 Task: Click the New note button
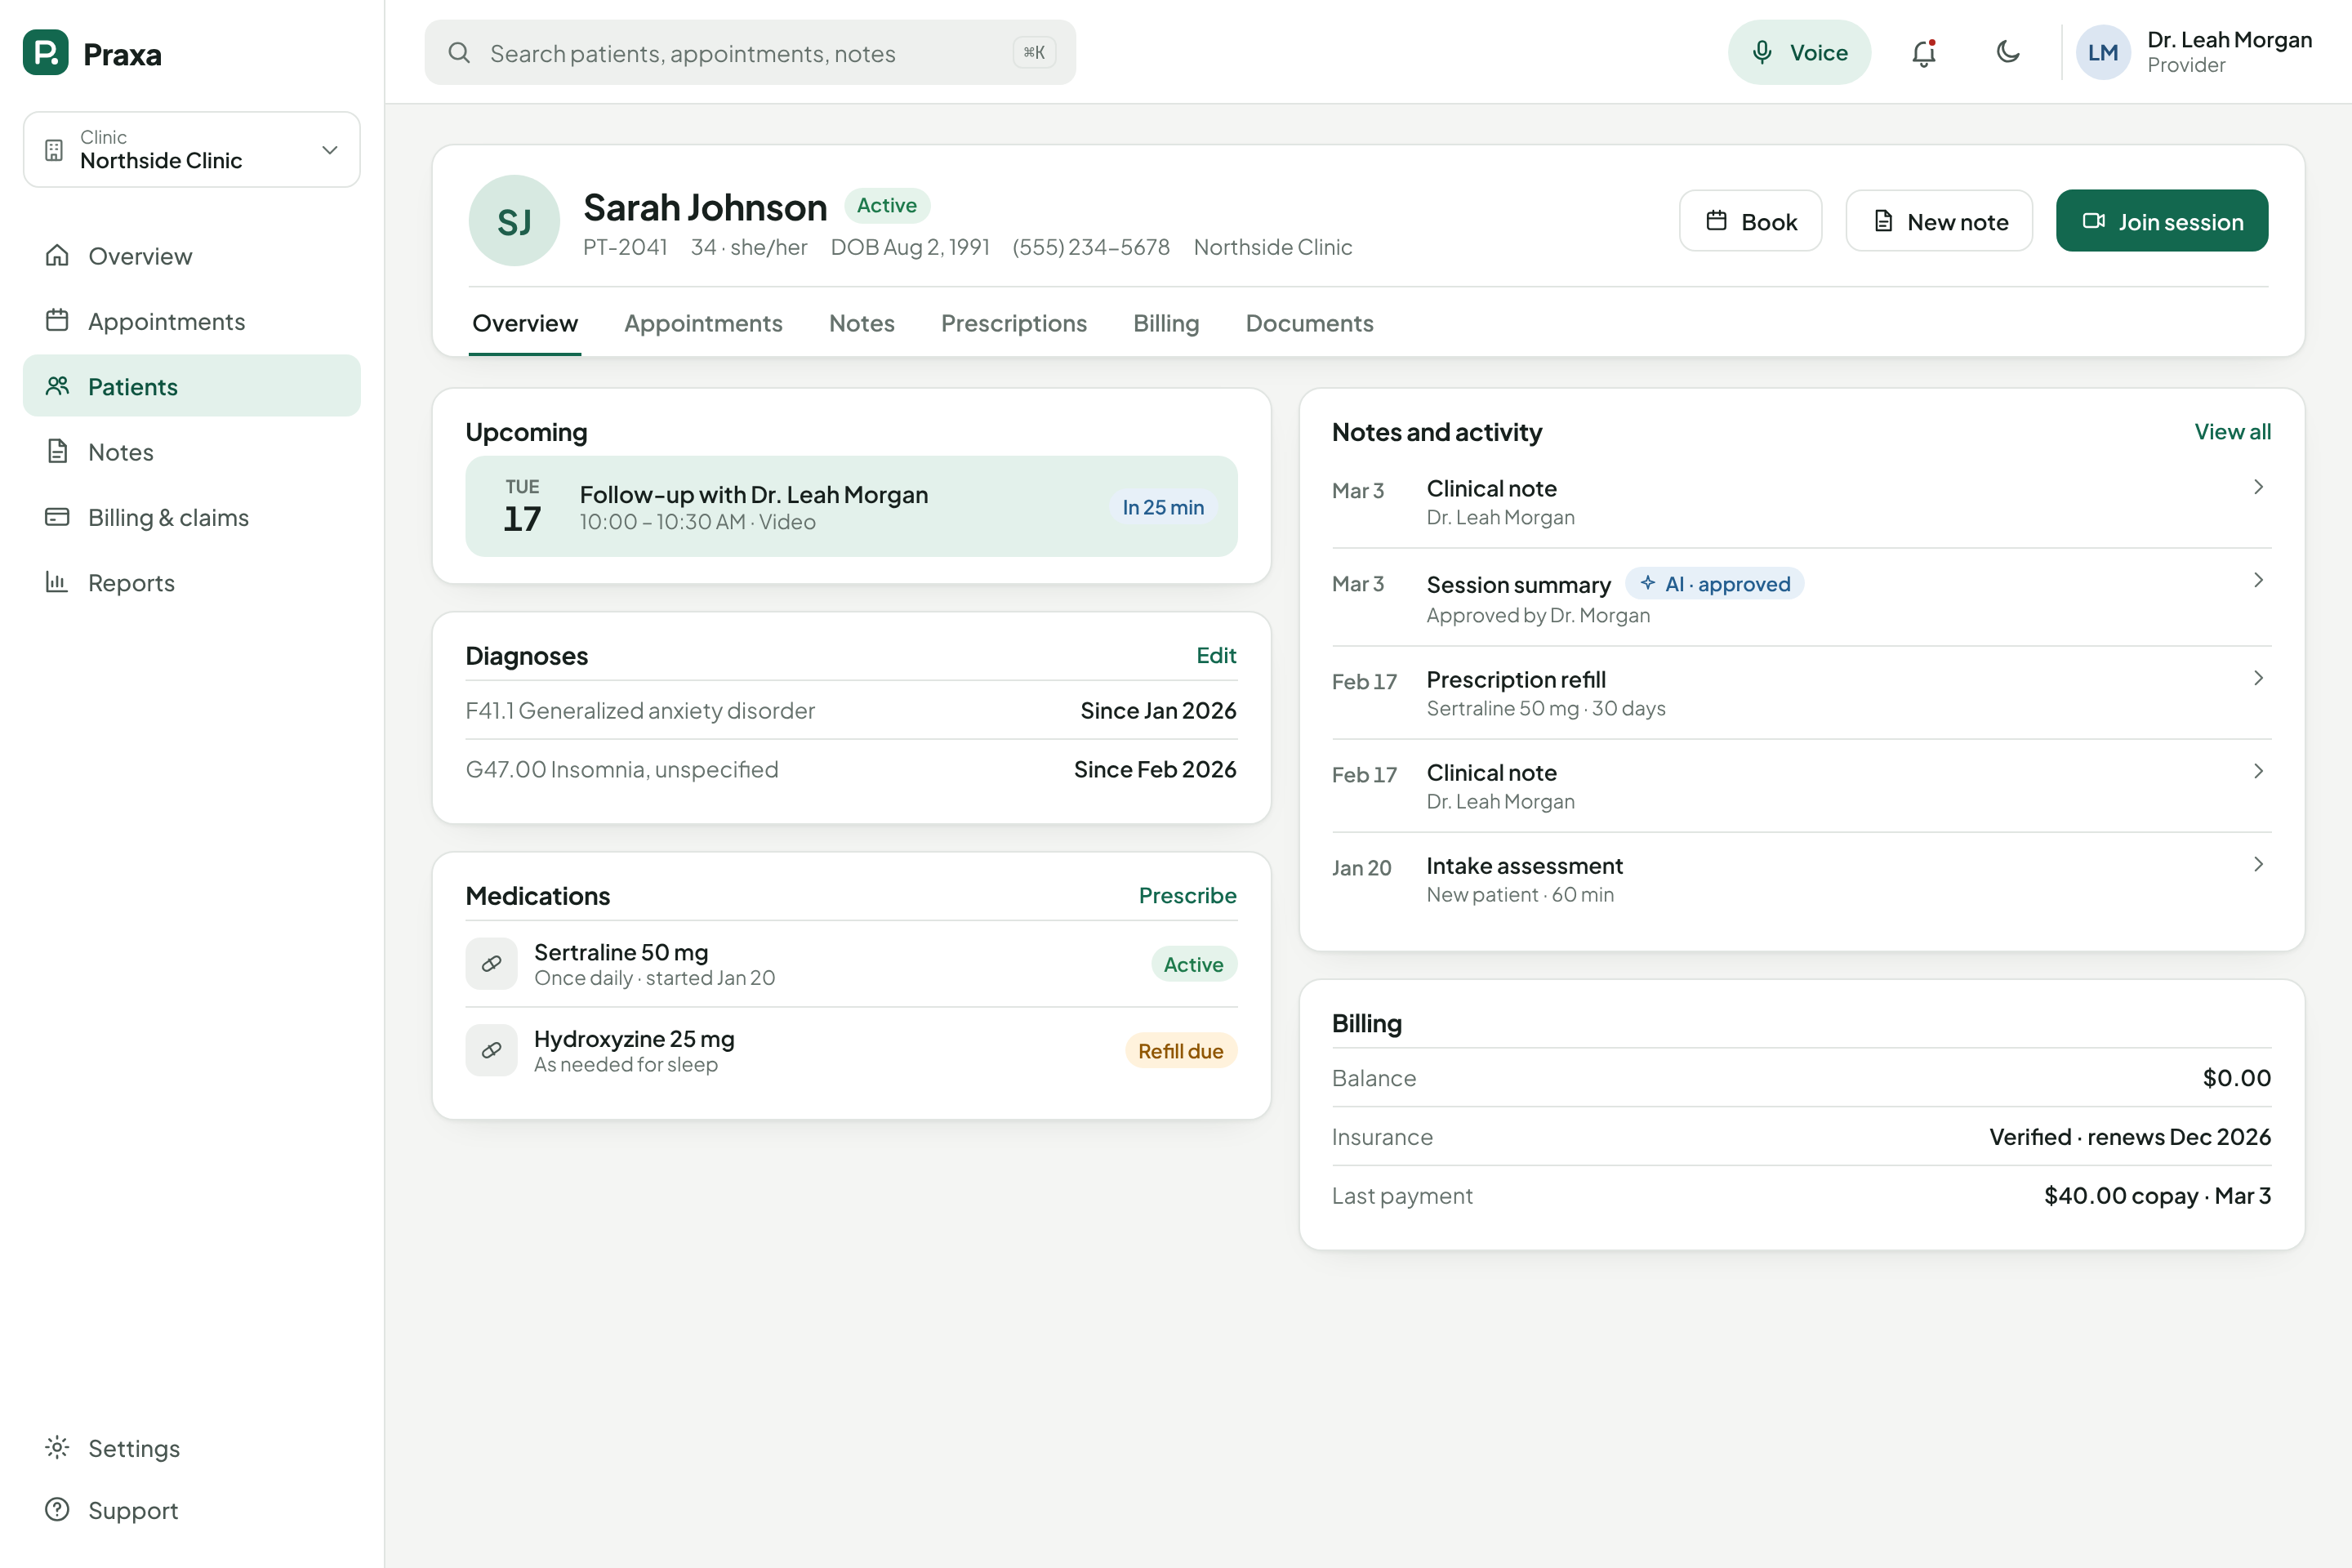point(1938,221)
